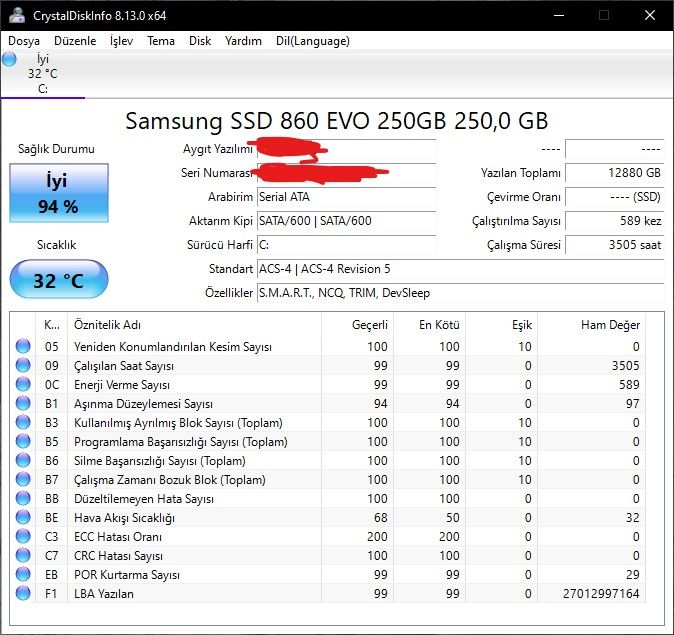This screenshot has height=635, width=674.
Task: Open the Disk menu
Action: [200, 41]
